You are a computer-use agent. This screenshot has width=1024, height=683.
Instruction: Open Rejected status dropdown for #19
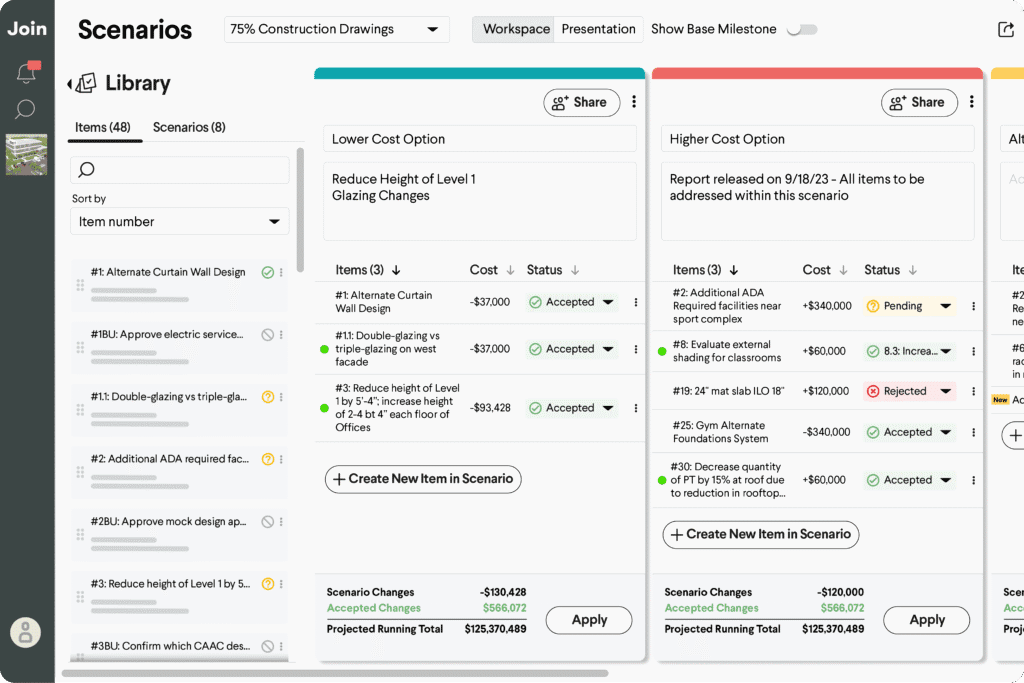point(909,391)
